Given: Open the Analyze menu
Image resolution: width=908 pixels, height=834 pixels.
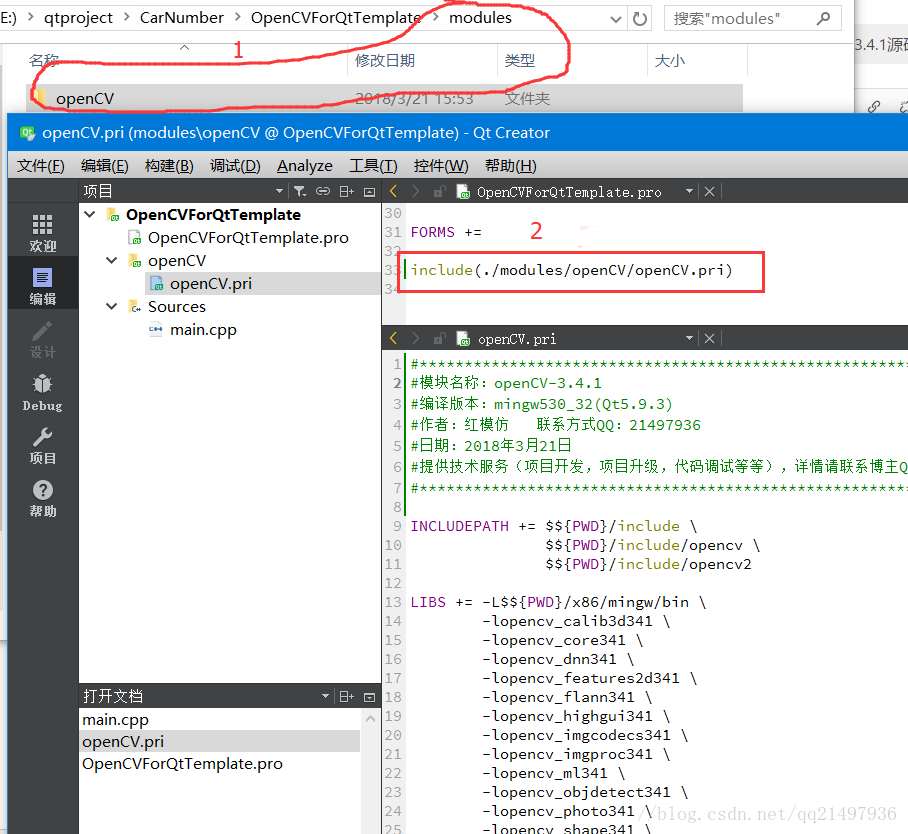Looking at the screenshot, I should (x=305, y=166).
